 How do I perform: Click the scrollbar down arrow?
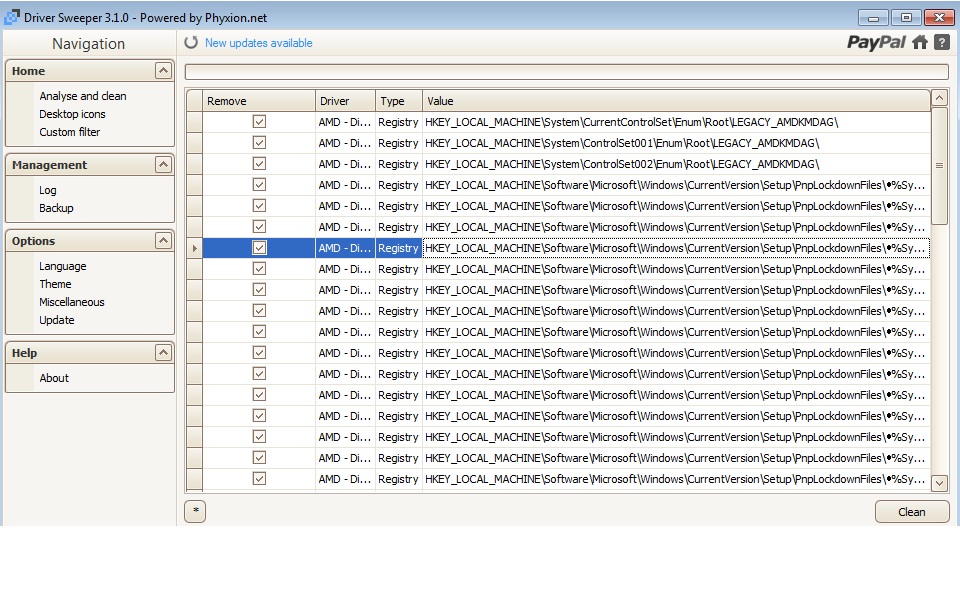pyautogui.click(x=939, y=483)
